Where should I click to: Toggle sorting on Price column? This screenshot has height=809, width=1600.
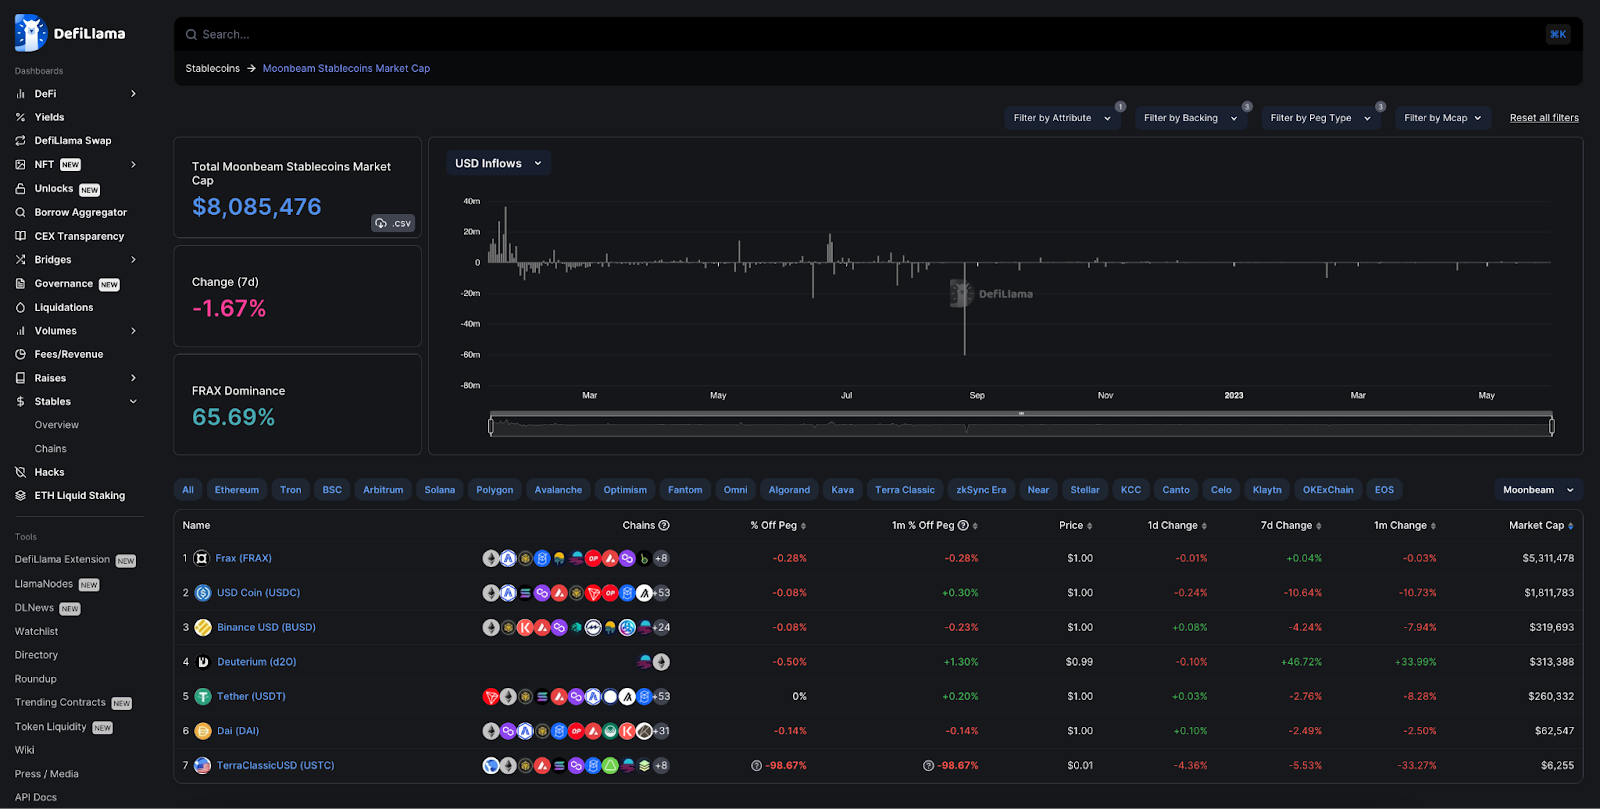pyautogui.click(x=1075, y=525)
